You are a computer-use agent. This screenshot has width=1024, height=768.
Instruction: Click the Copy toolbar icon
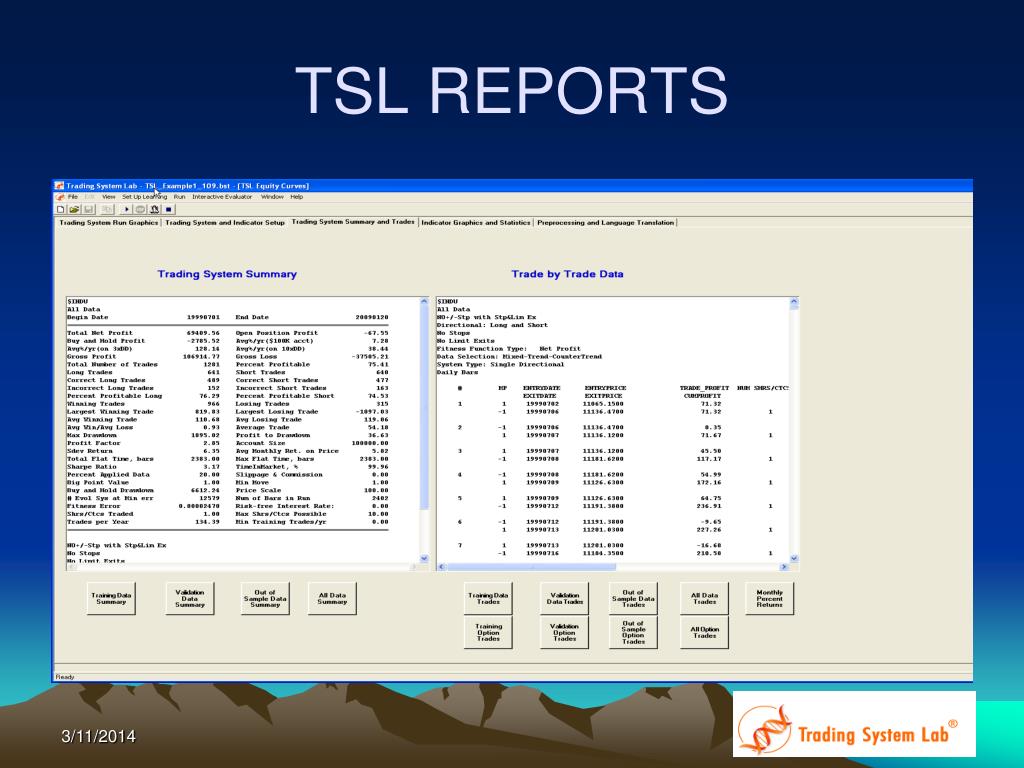pos(107,210)
